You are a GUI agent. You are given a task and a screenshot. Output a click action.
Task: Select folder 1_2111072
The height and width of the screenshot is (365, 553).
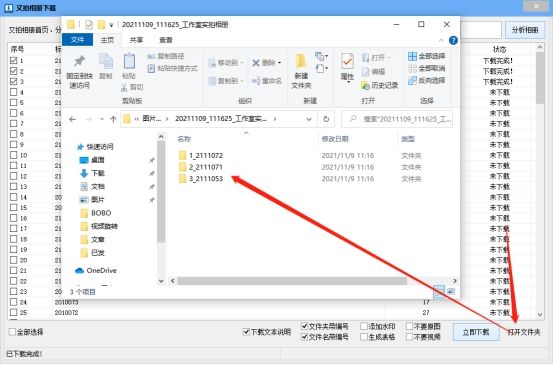[201, 155]
